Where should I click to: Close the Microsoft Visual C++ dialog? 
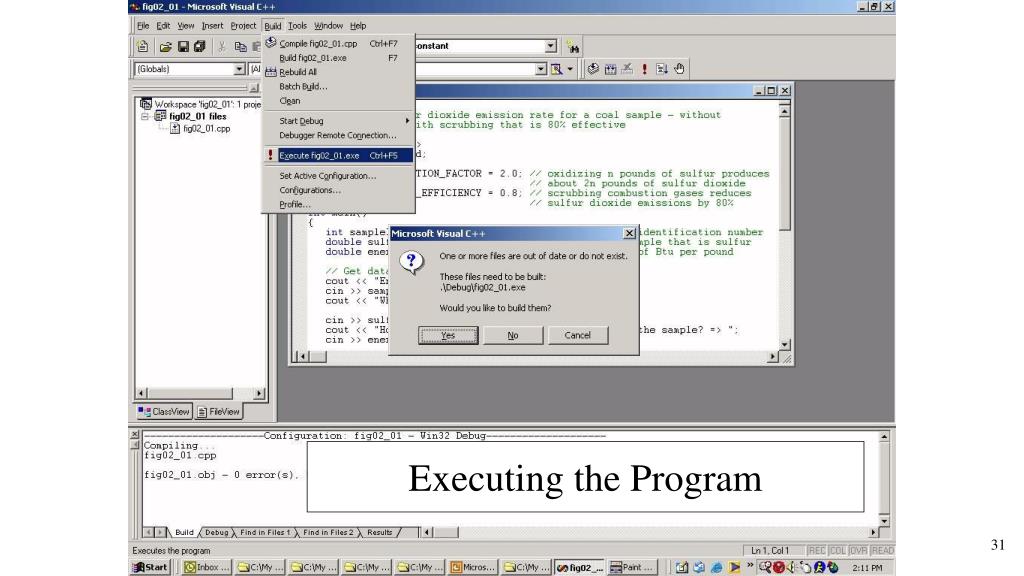(629, 233)
